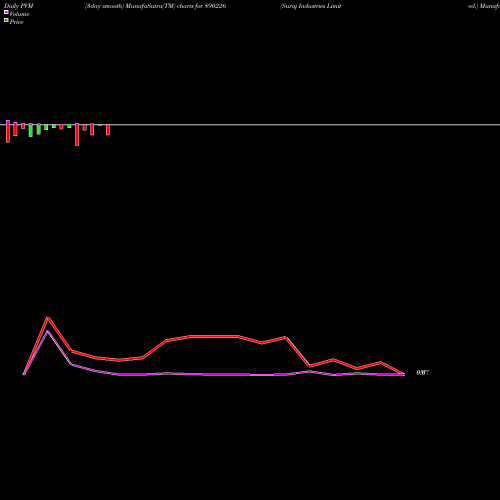Click the Price legend color swatch
The height and width of the screenshot is (500, 500).
pos(6,20)
